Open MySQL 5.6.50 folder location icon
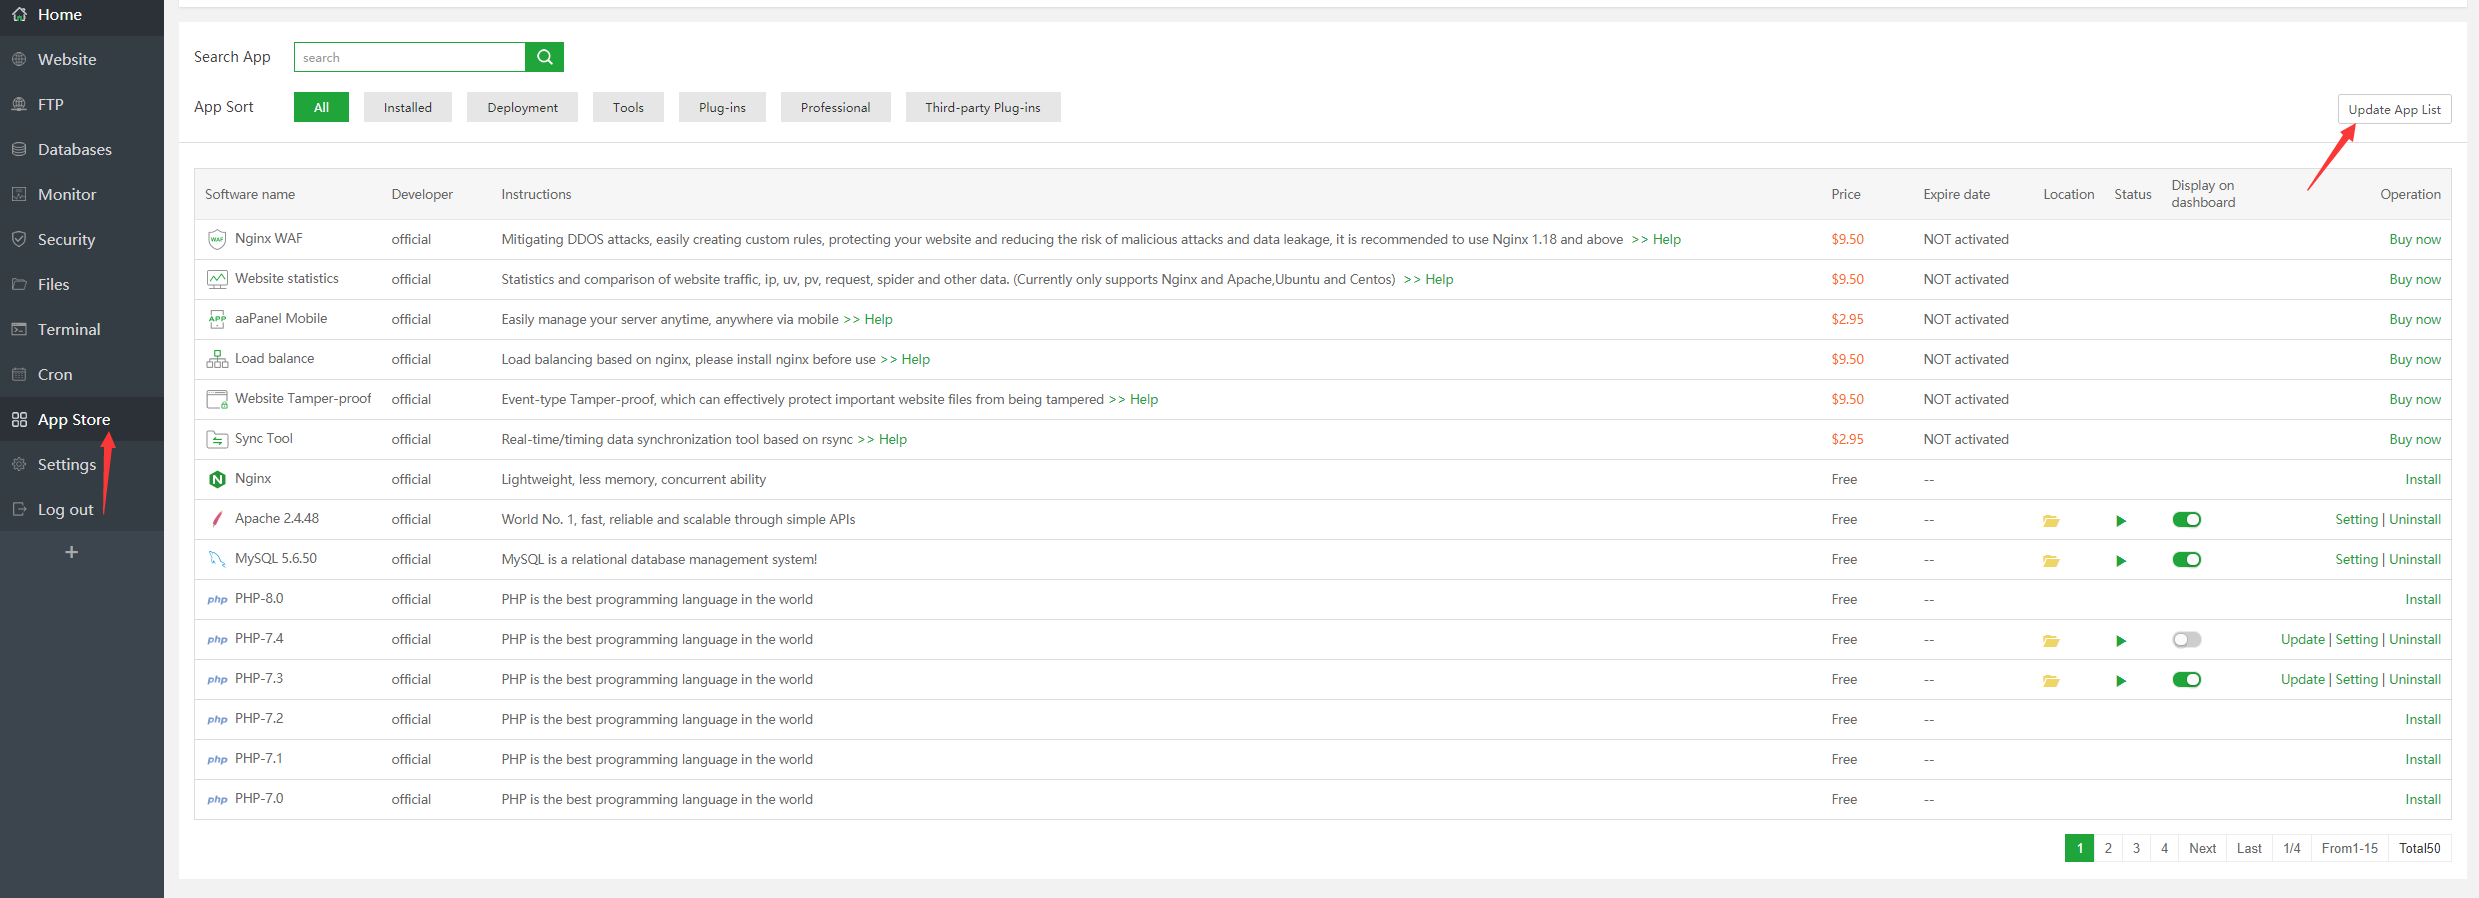 coord(2051,560)
